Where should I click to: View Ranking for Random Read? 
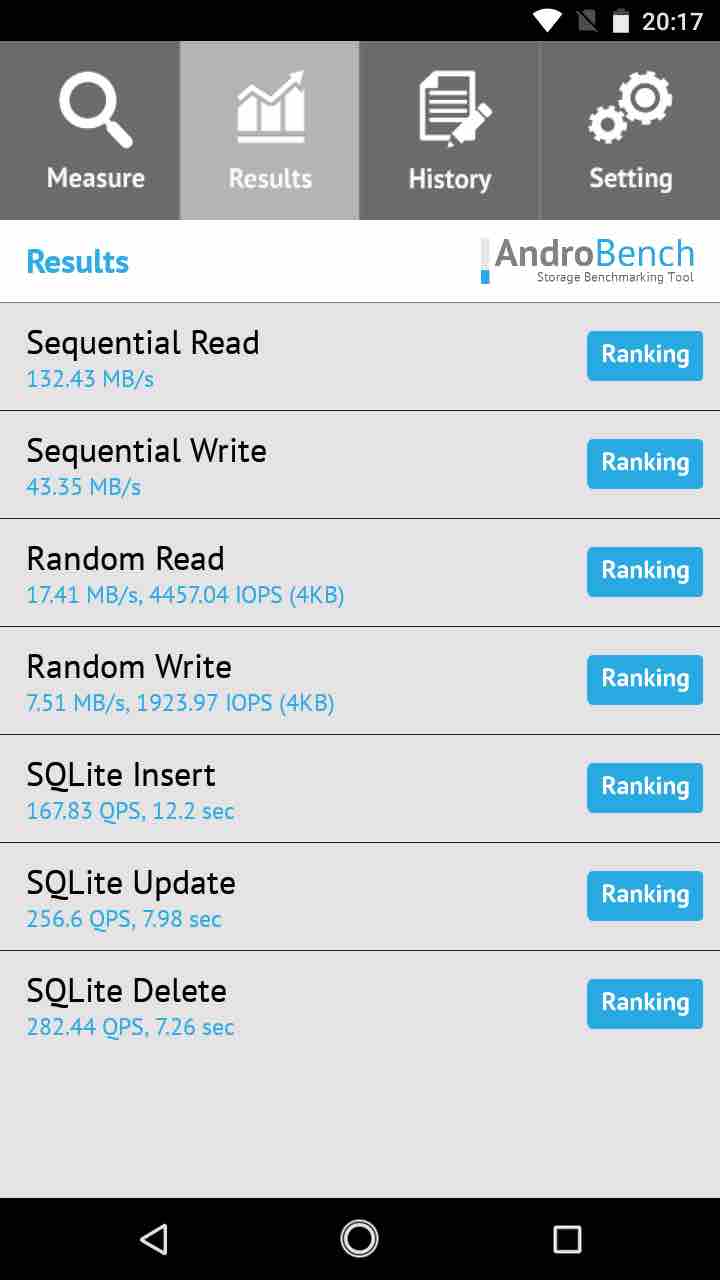click(644, 572)
